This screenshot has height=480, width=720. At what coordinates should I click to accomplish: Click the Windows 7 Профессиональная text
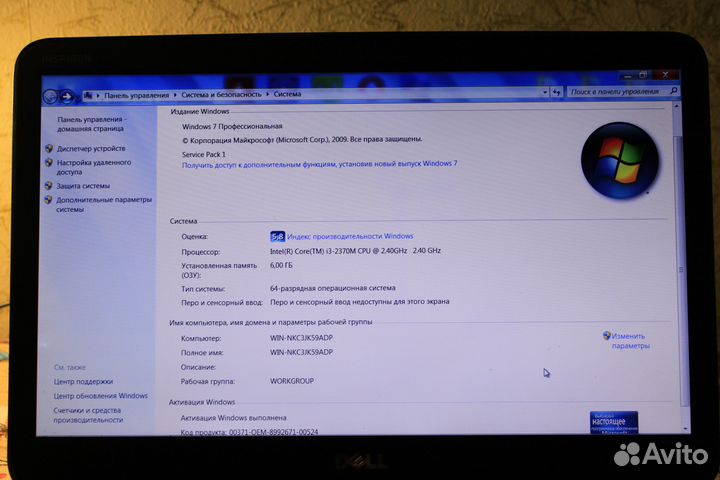pos(232,126)
